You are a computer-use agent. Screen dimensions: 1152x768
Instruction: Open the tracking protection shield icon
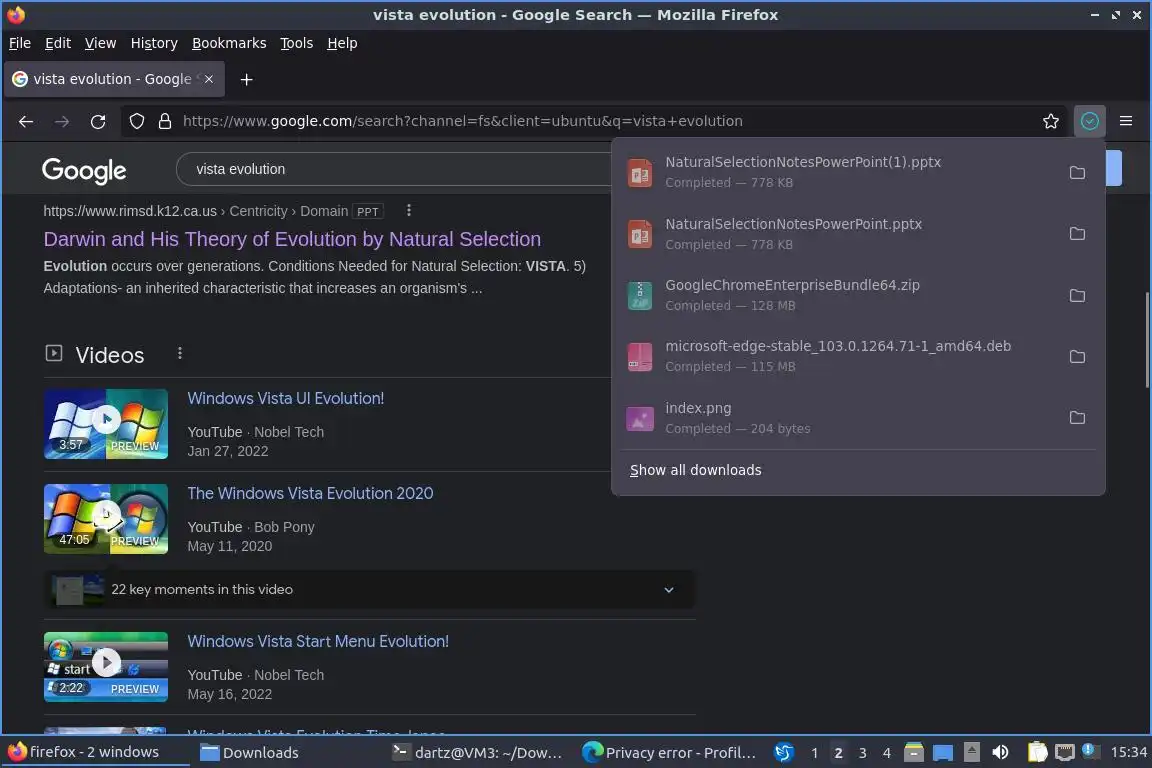137,121
